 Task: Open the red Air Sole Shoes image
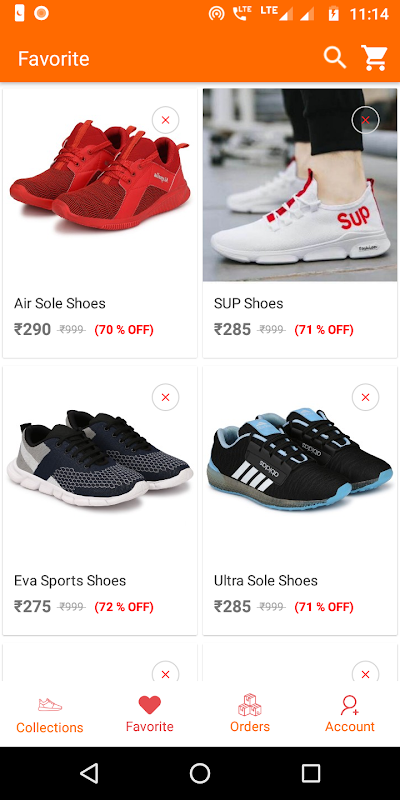point(100,176)
